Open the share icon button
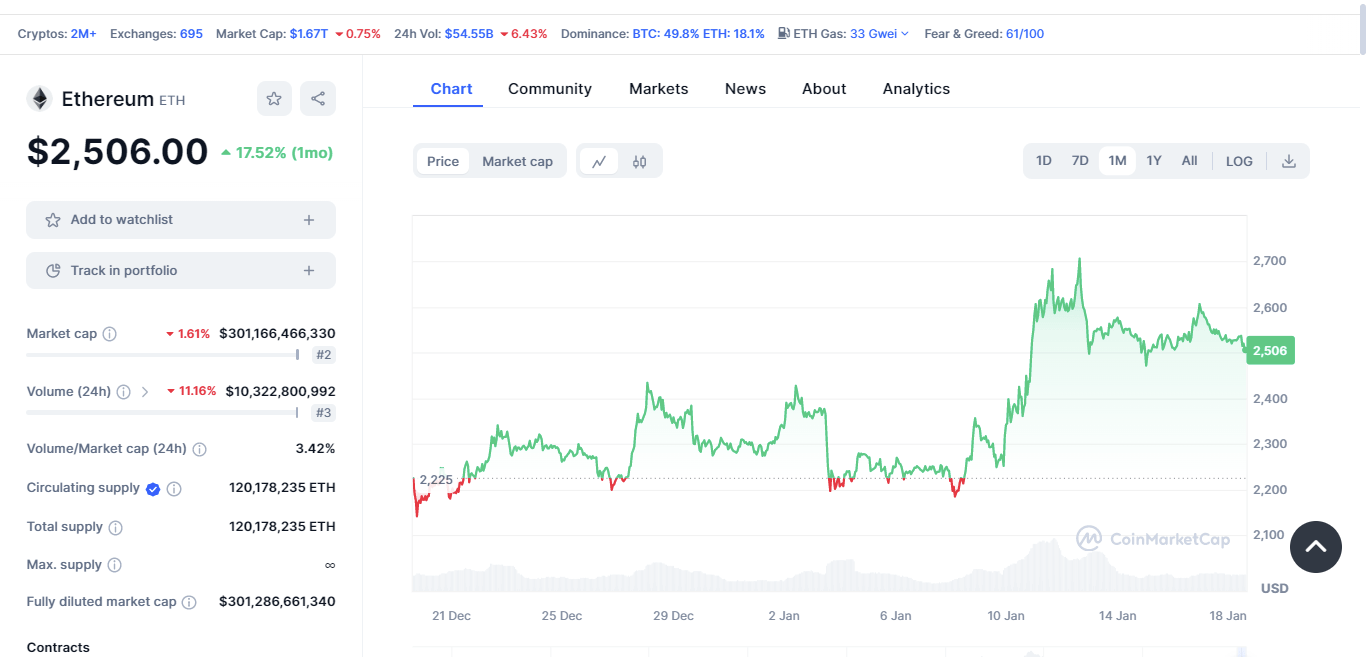This screenshot has width=1366, height=657. point(318,98)
